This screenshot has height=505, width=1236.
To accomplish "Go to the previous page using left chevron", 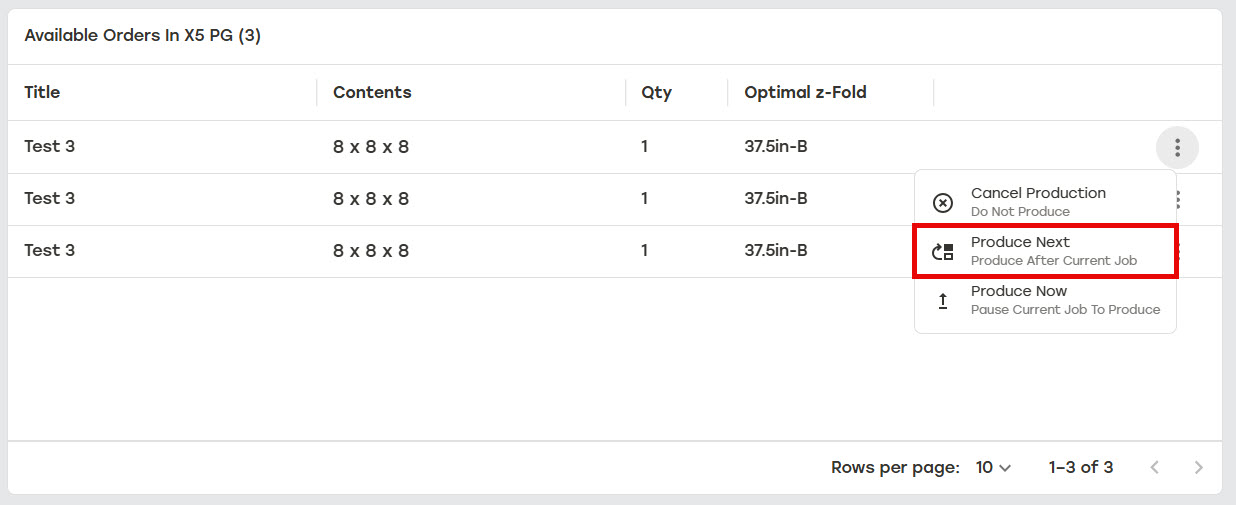I will pos(1155,467).
